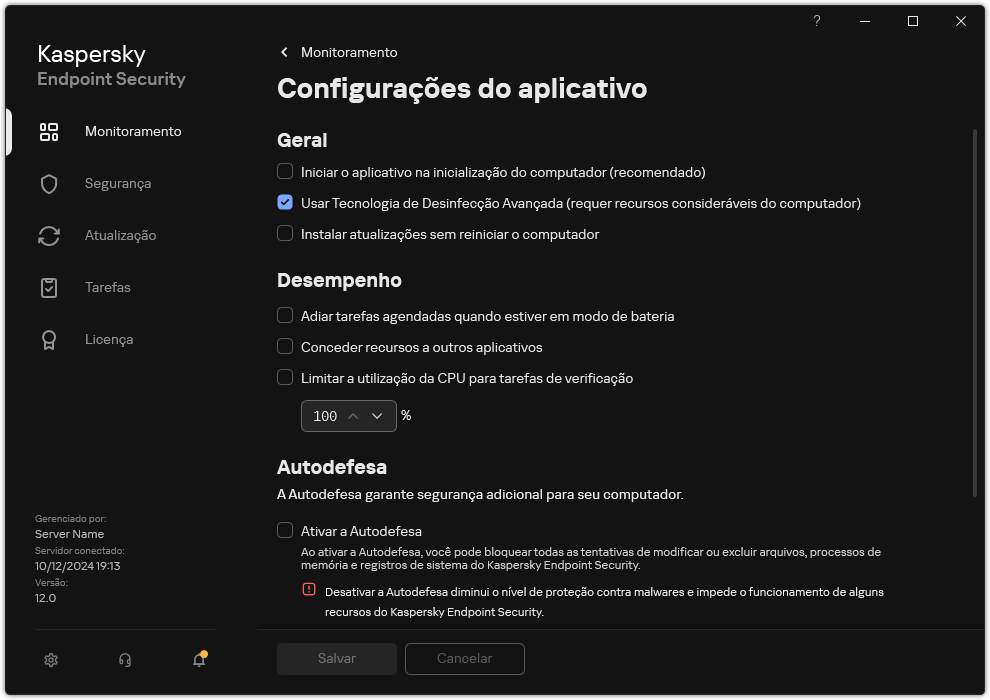This screenshot has width=990, height=700.
Task: Open the settings gear at bottom left
Action: click(x=50, y=660)
